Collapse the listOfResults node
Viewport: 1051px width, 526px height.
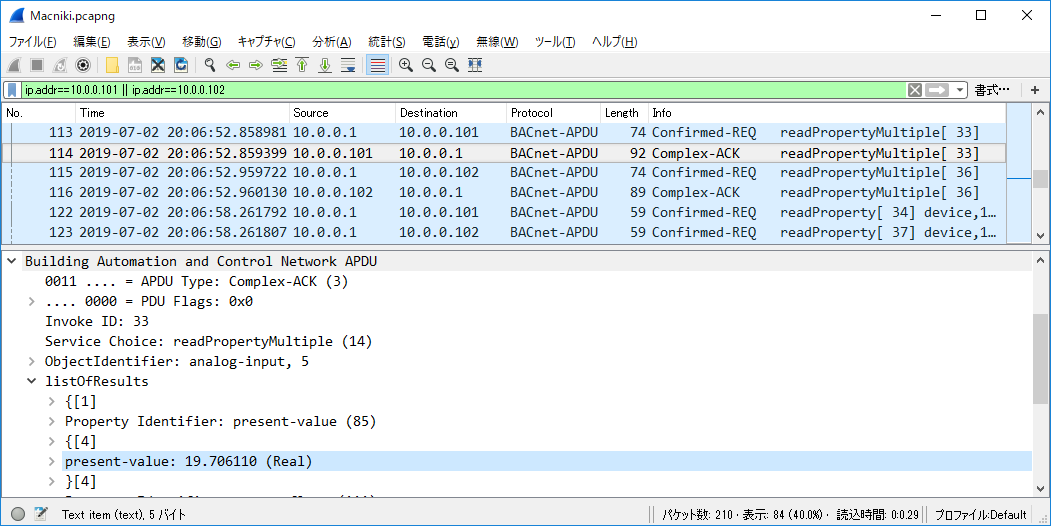point(32,381)
